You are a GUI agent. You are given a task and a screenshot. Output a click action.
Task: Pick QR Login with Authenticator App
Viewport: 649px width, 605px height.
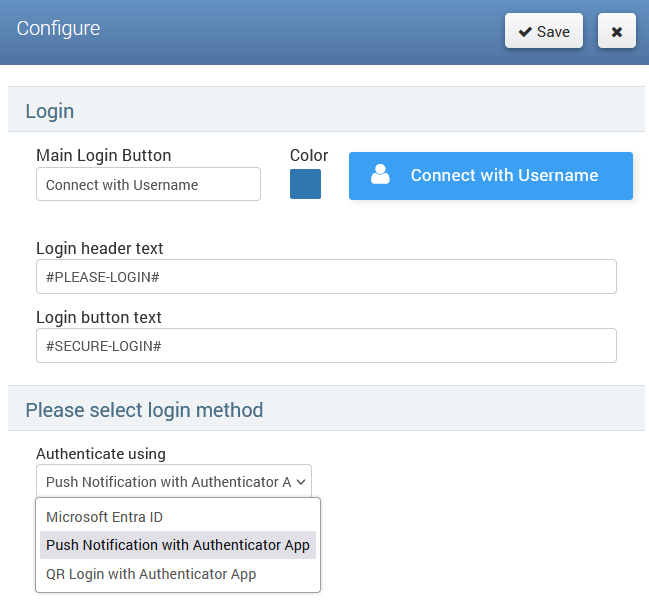click(151, 574)
